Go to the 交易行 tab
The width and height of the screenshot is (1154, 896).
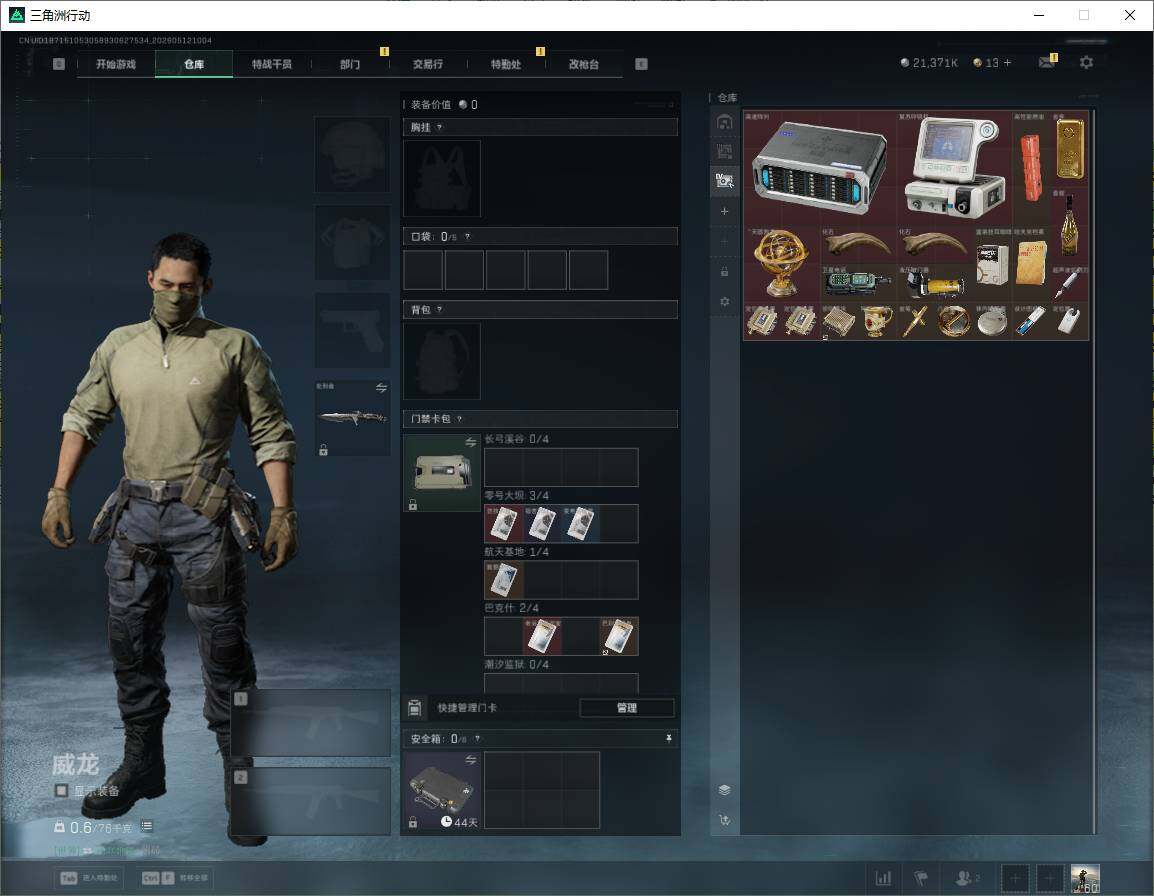(428, 64)
